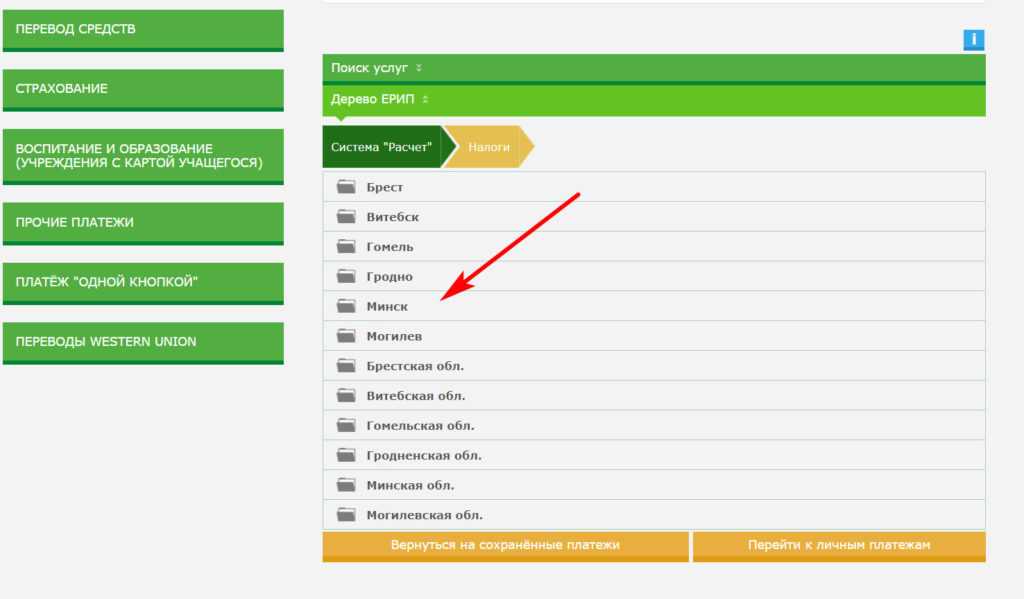
Task: Click the Налоги breadcrumb step
Action: 489,147
